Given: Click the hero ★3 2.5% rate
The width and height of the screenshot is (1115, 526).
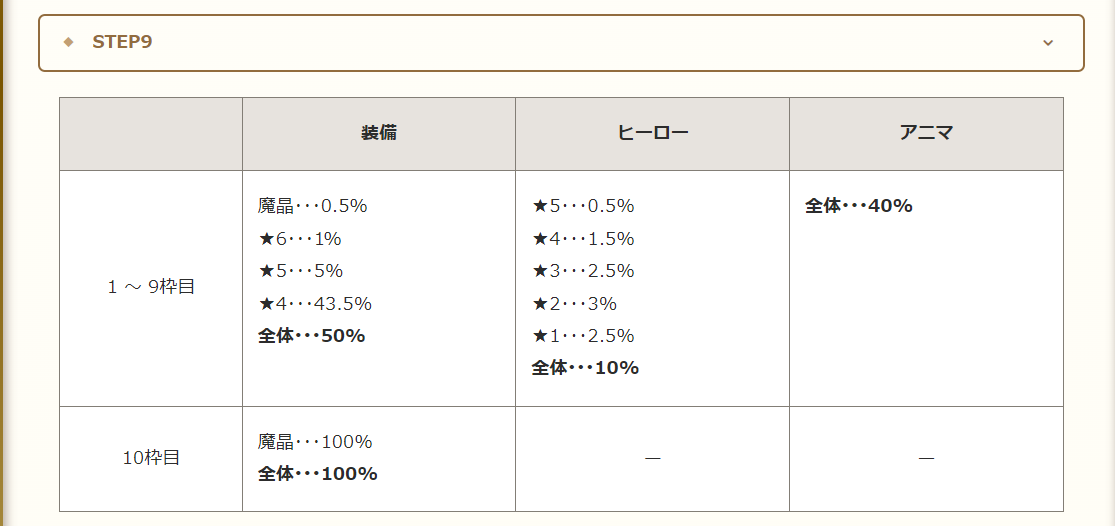Looking at the screenshot, I should coord(582,271).
